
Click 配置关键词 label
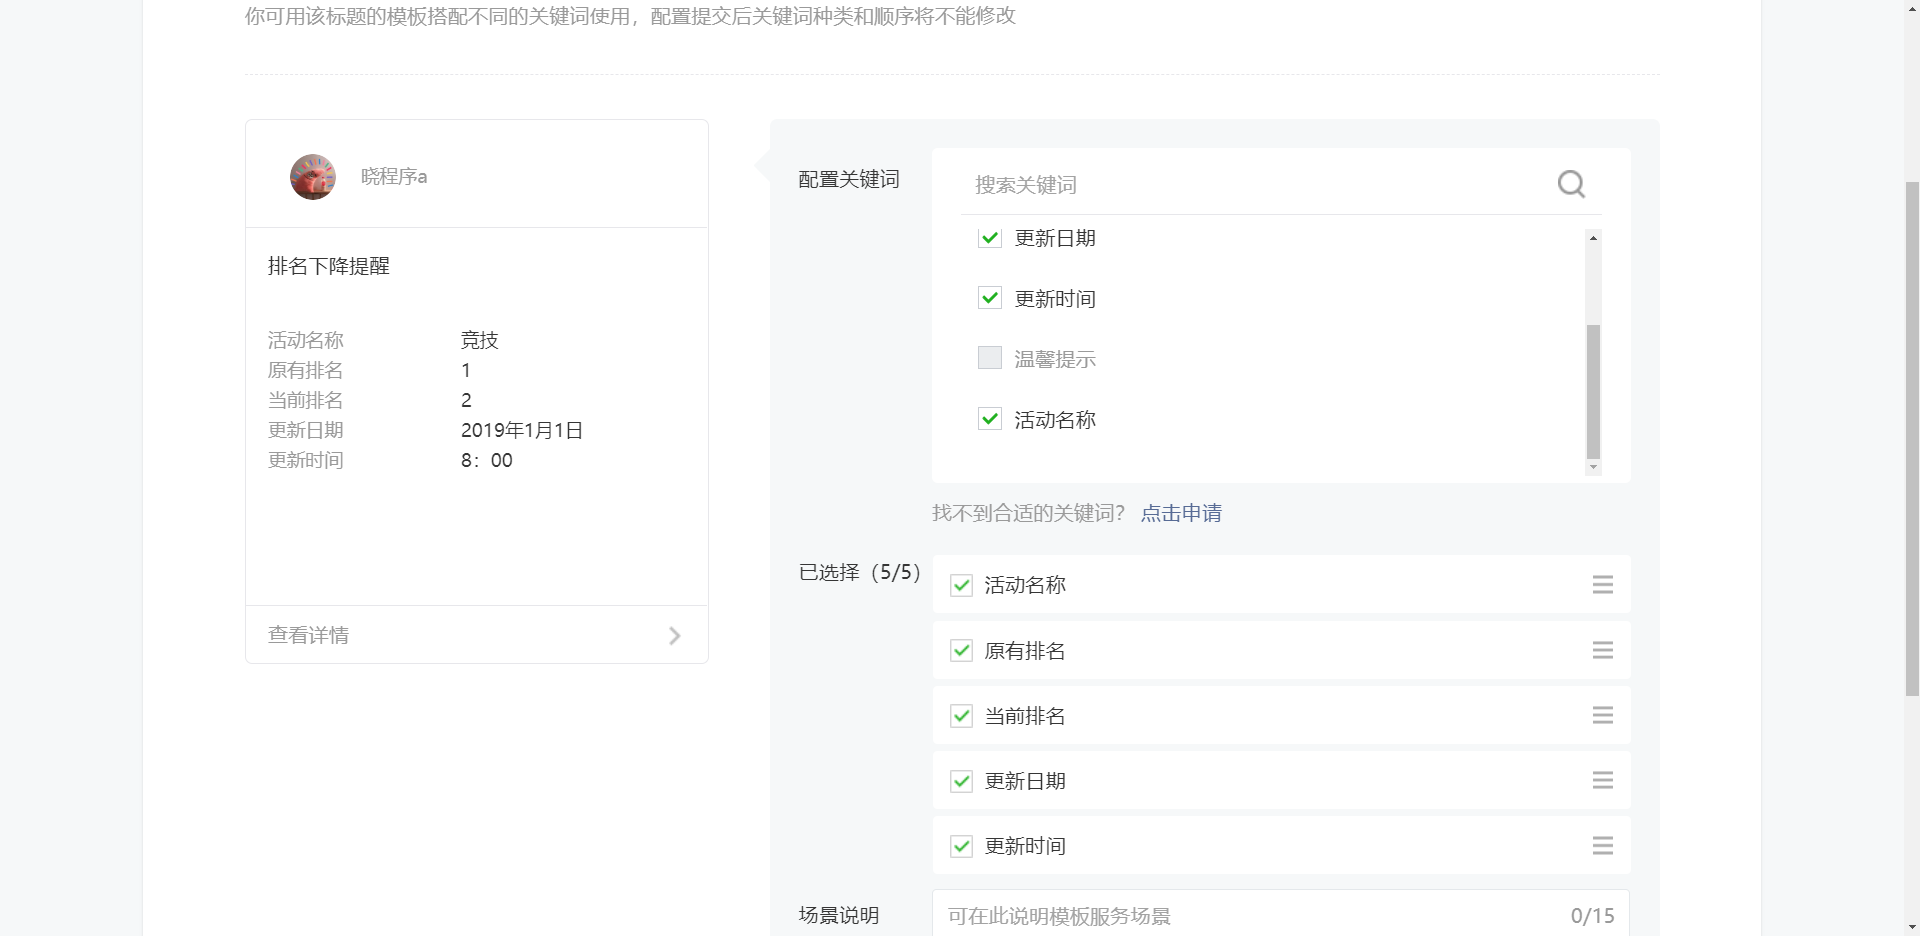click(849, 180)
